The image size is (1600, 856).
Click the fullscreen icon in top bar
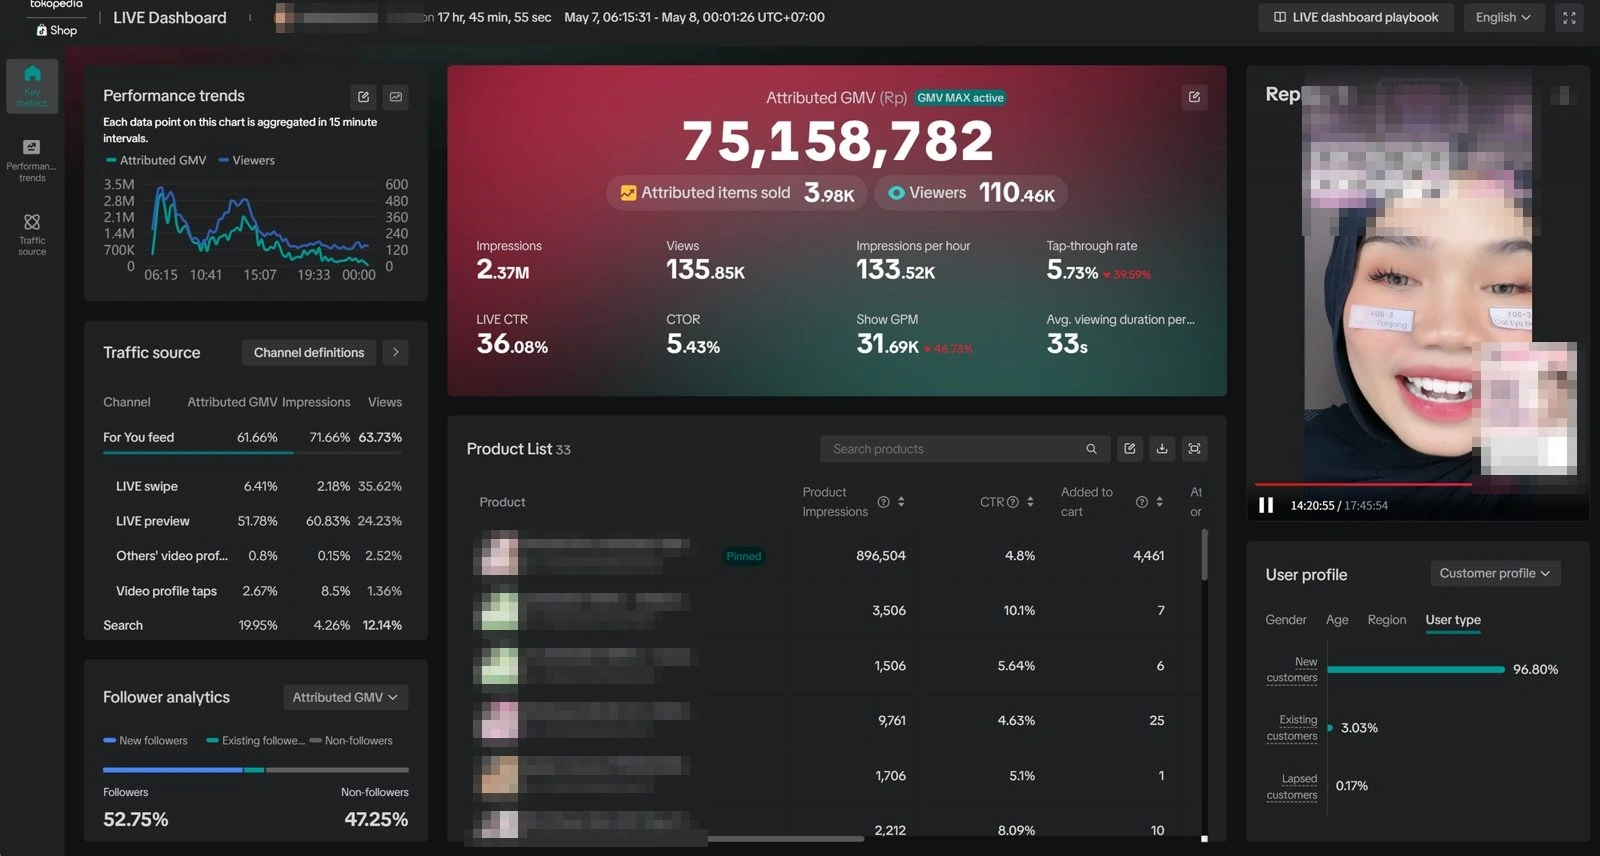point(1569,17)
